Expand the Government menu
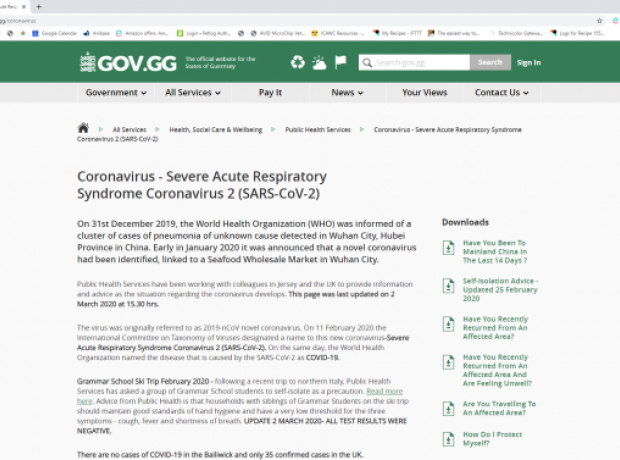This screenshot has width=620, height=460. (116, 93)
